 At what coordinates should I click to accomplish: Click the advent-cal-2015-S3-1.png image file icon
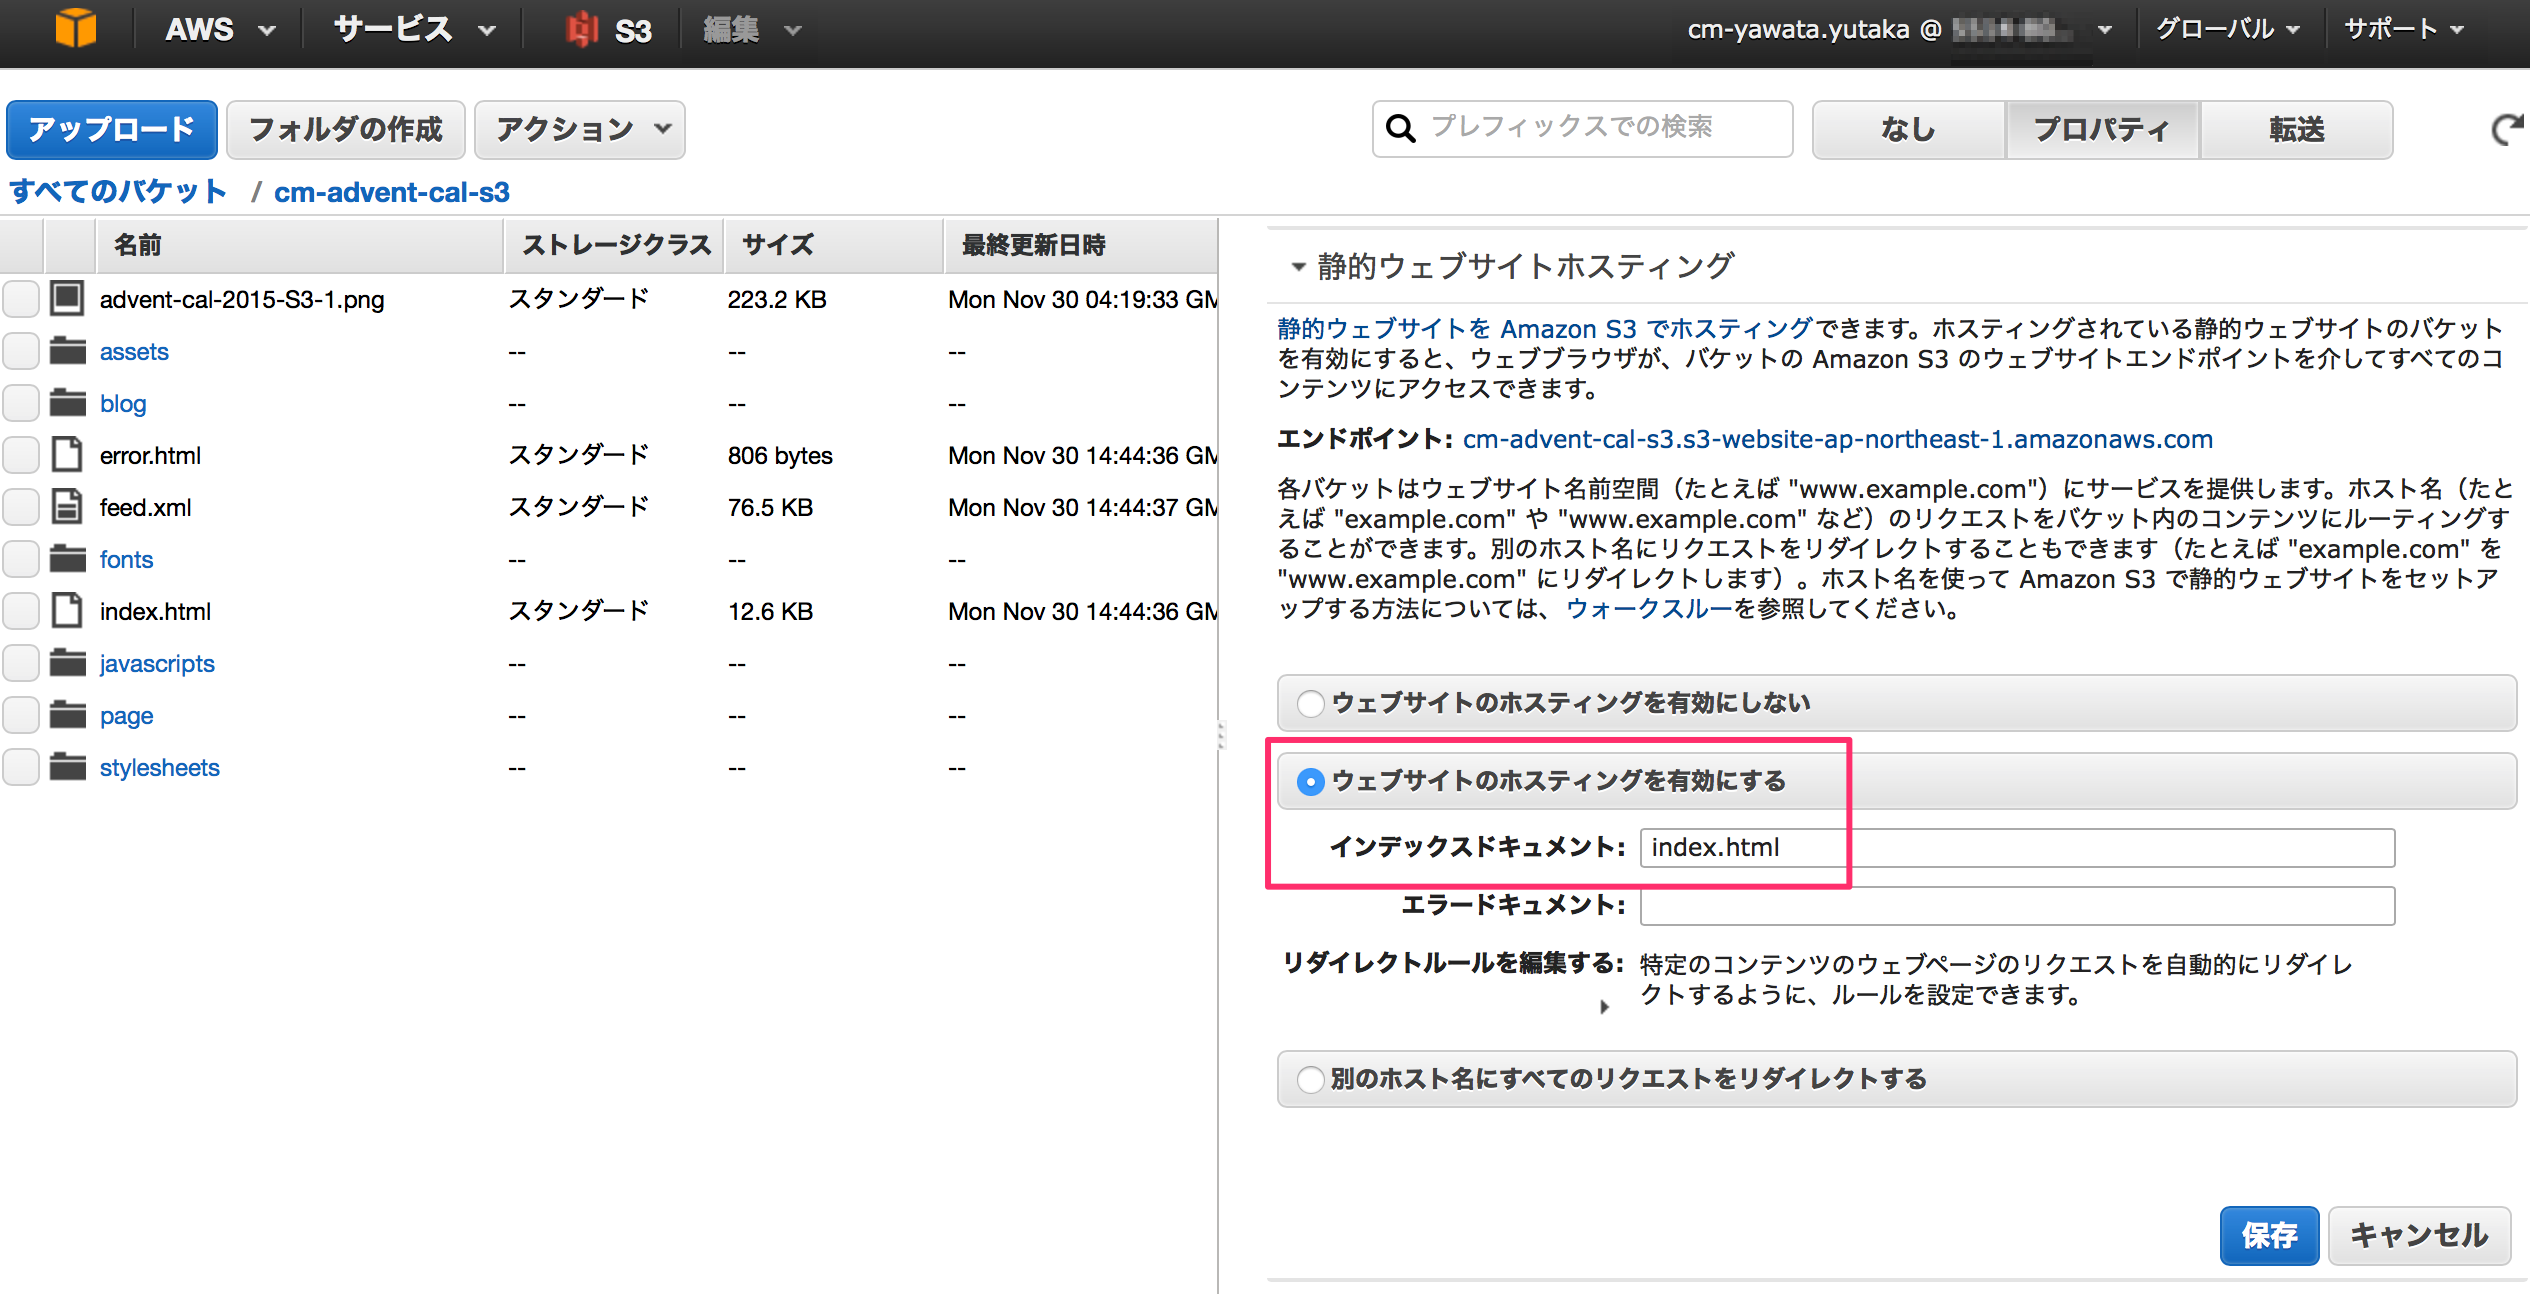(68, 298)
